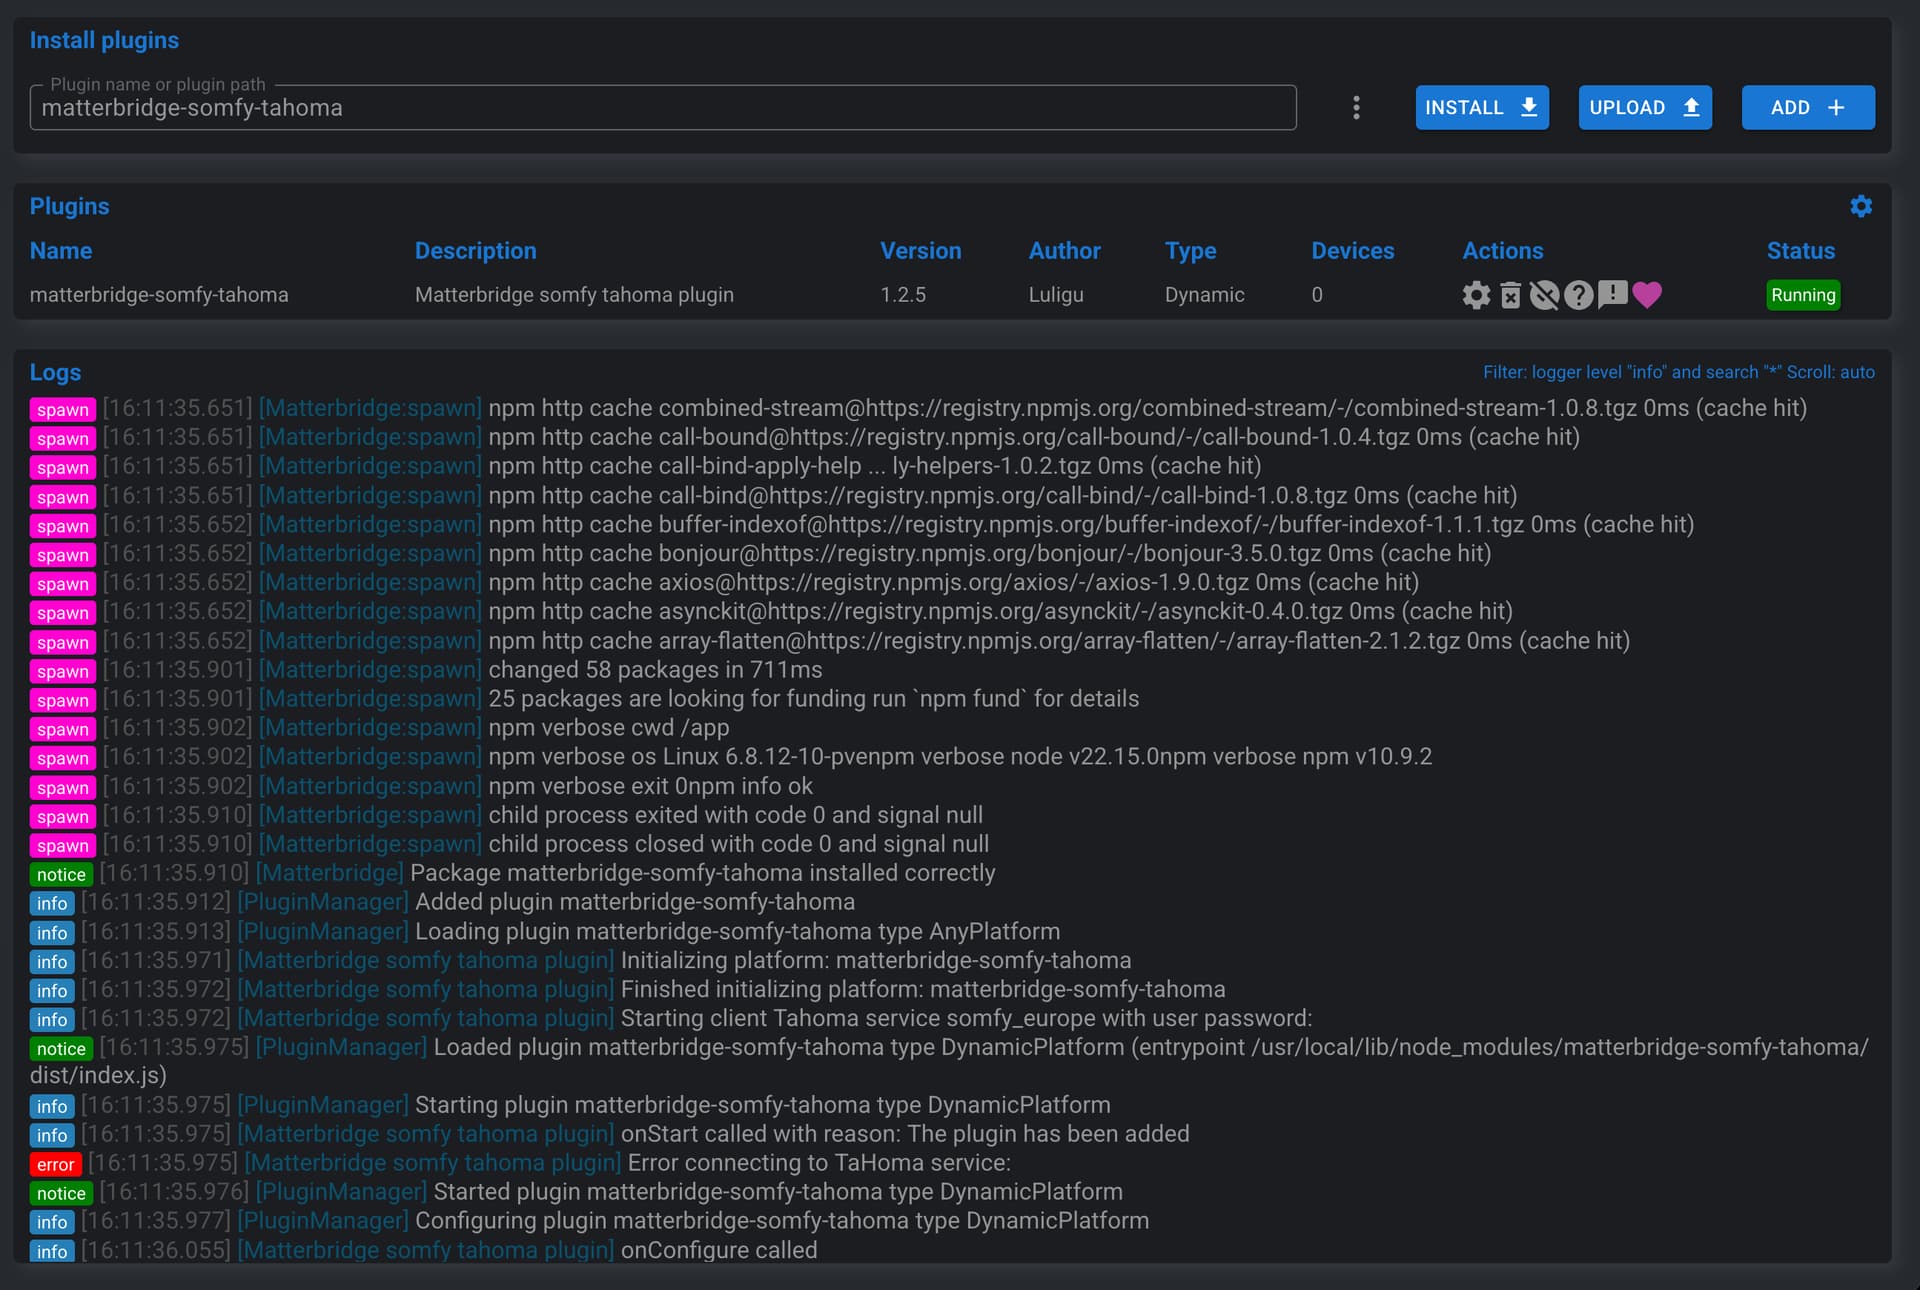The width and height of the screenshot is (1920, 1290).
Task: Click the UPLOAD button
Action: point(1644,108)
